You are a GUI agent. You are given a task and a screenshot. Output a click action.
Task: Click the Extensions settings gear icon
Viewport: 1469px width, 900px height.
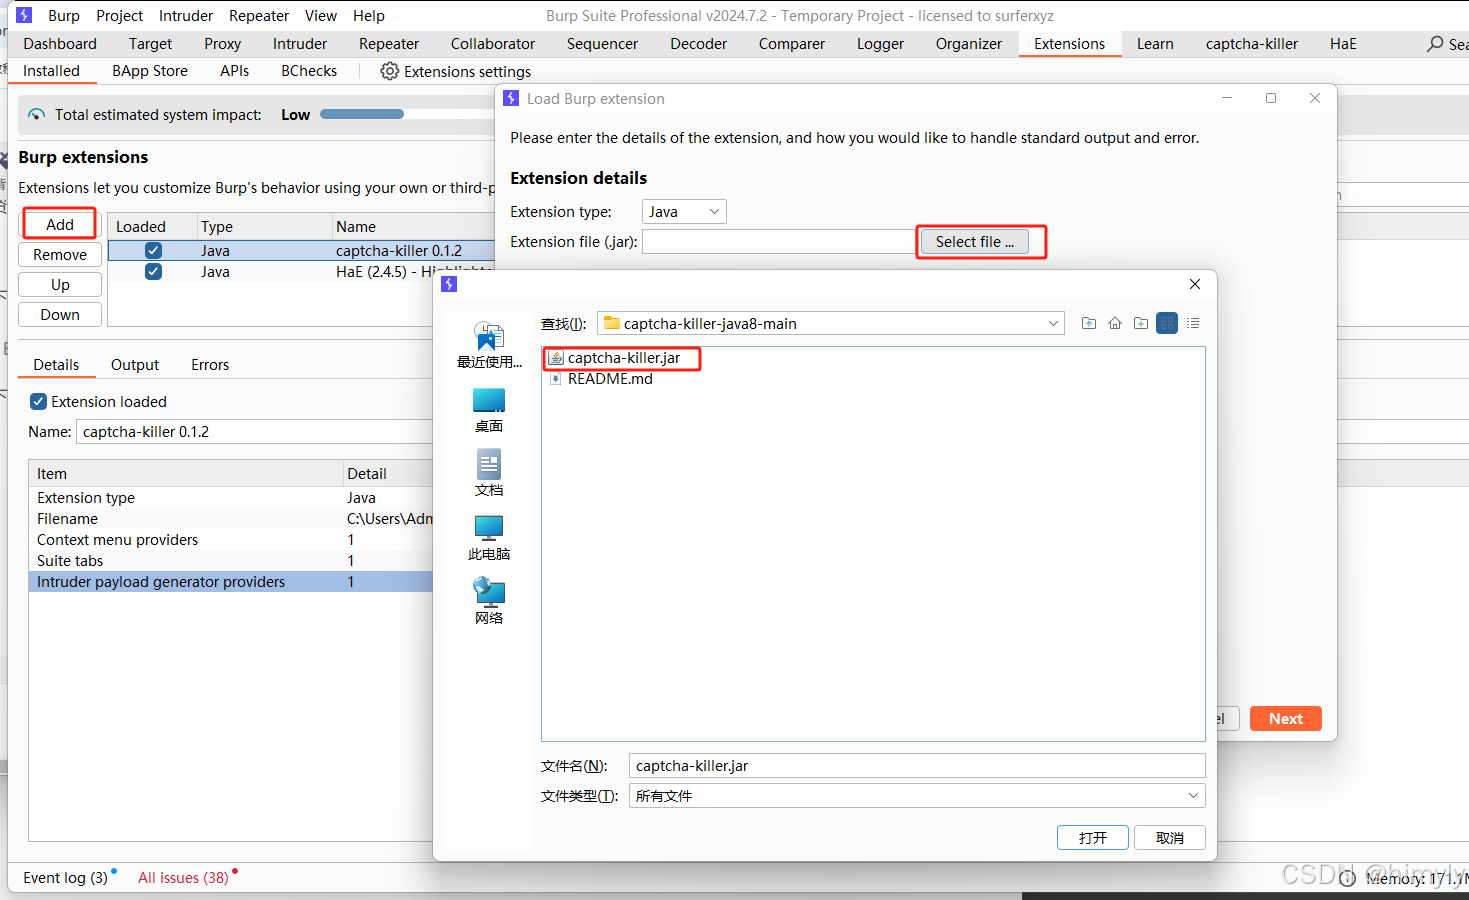[390, 71]
